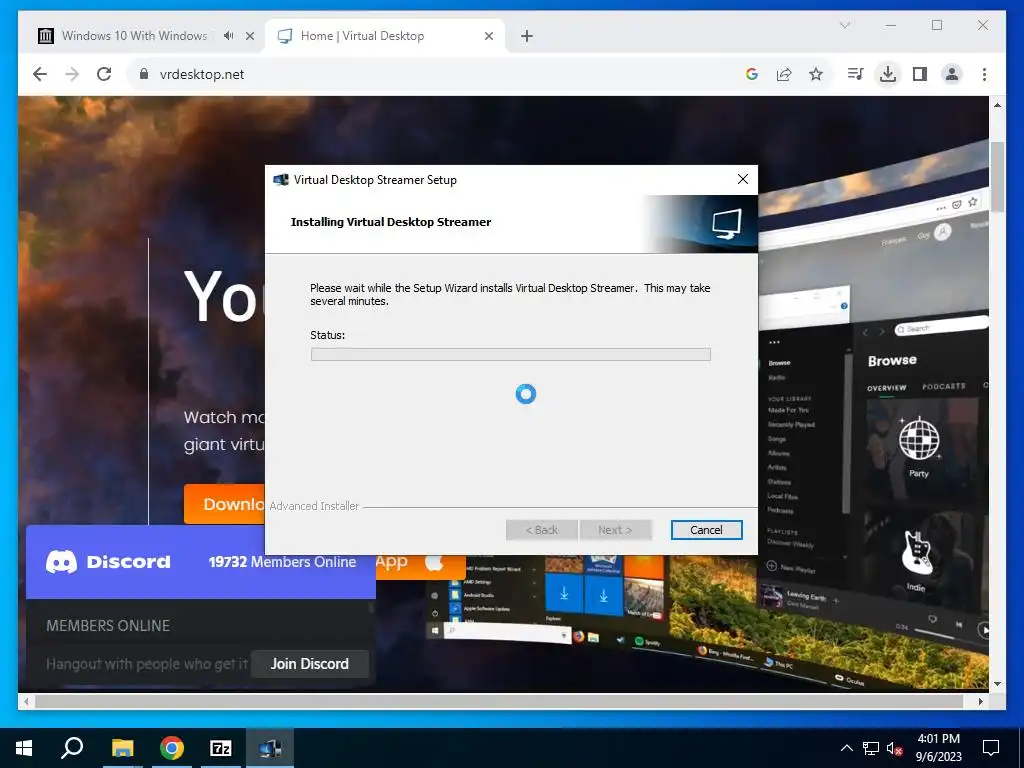The width and height of the screenshot is (1024, 768).
Task: Go forward in browser history
Action: tap(72, 74)
